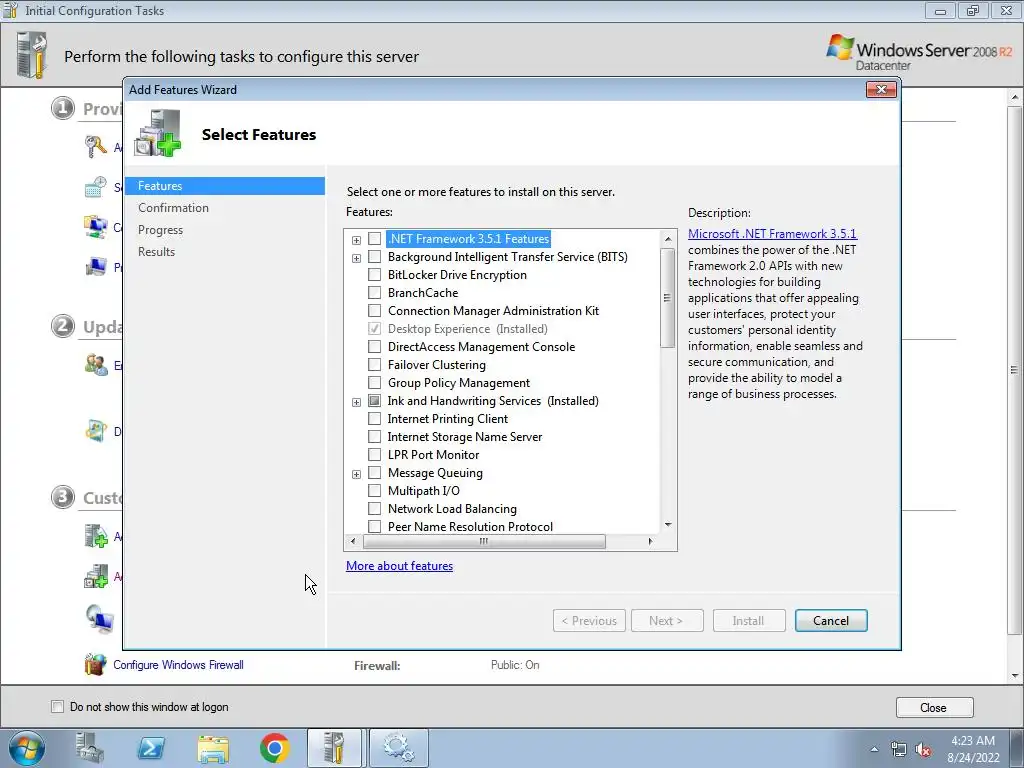The width and height of the screenshot is (1024, 768).
Task: Click the background window vertical scrollbar thumb
Action: click(1014, 370)
